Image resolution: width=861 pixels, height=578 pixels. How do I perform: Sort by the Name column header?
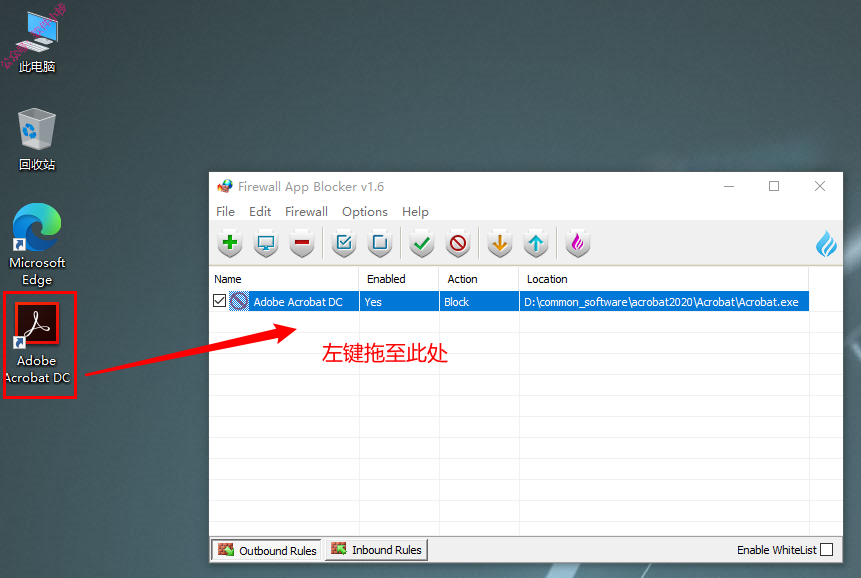tap(284, 279)
